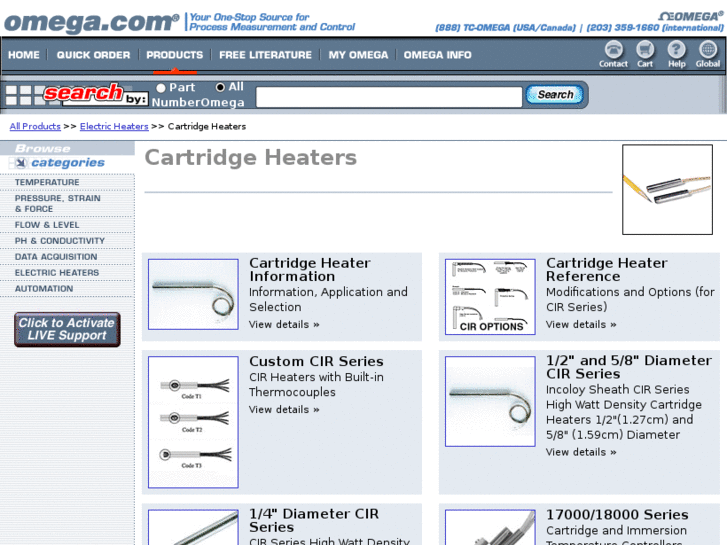Click the blue Search button
This screenshot has width=727, height=545.
[x=555, y=95]
